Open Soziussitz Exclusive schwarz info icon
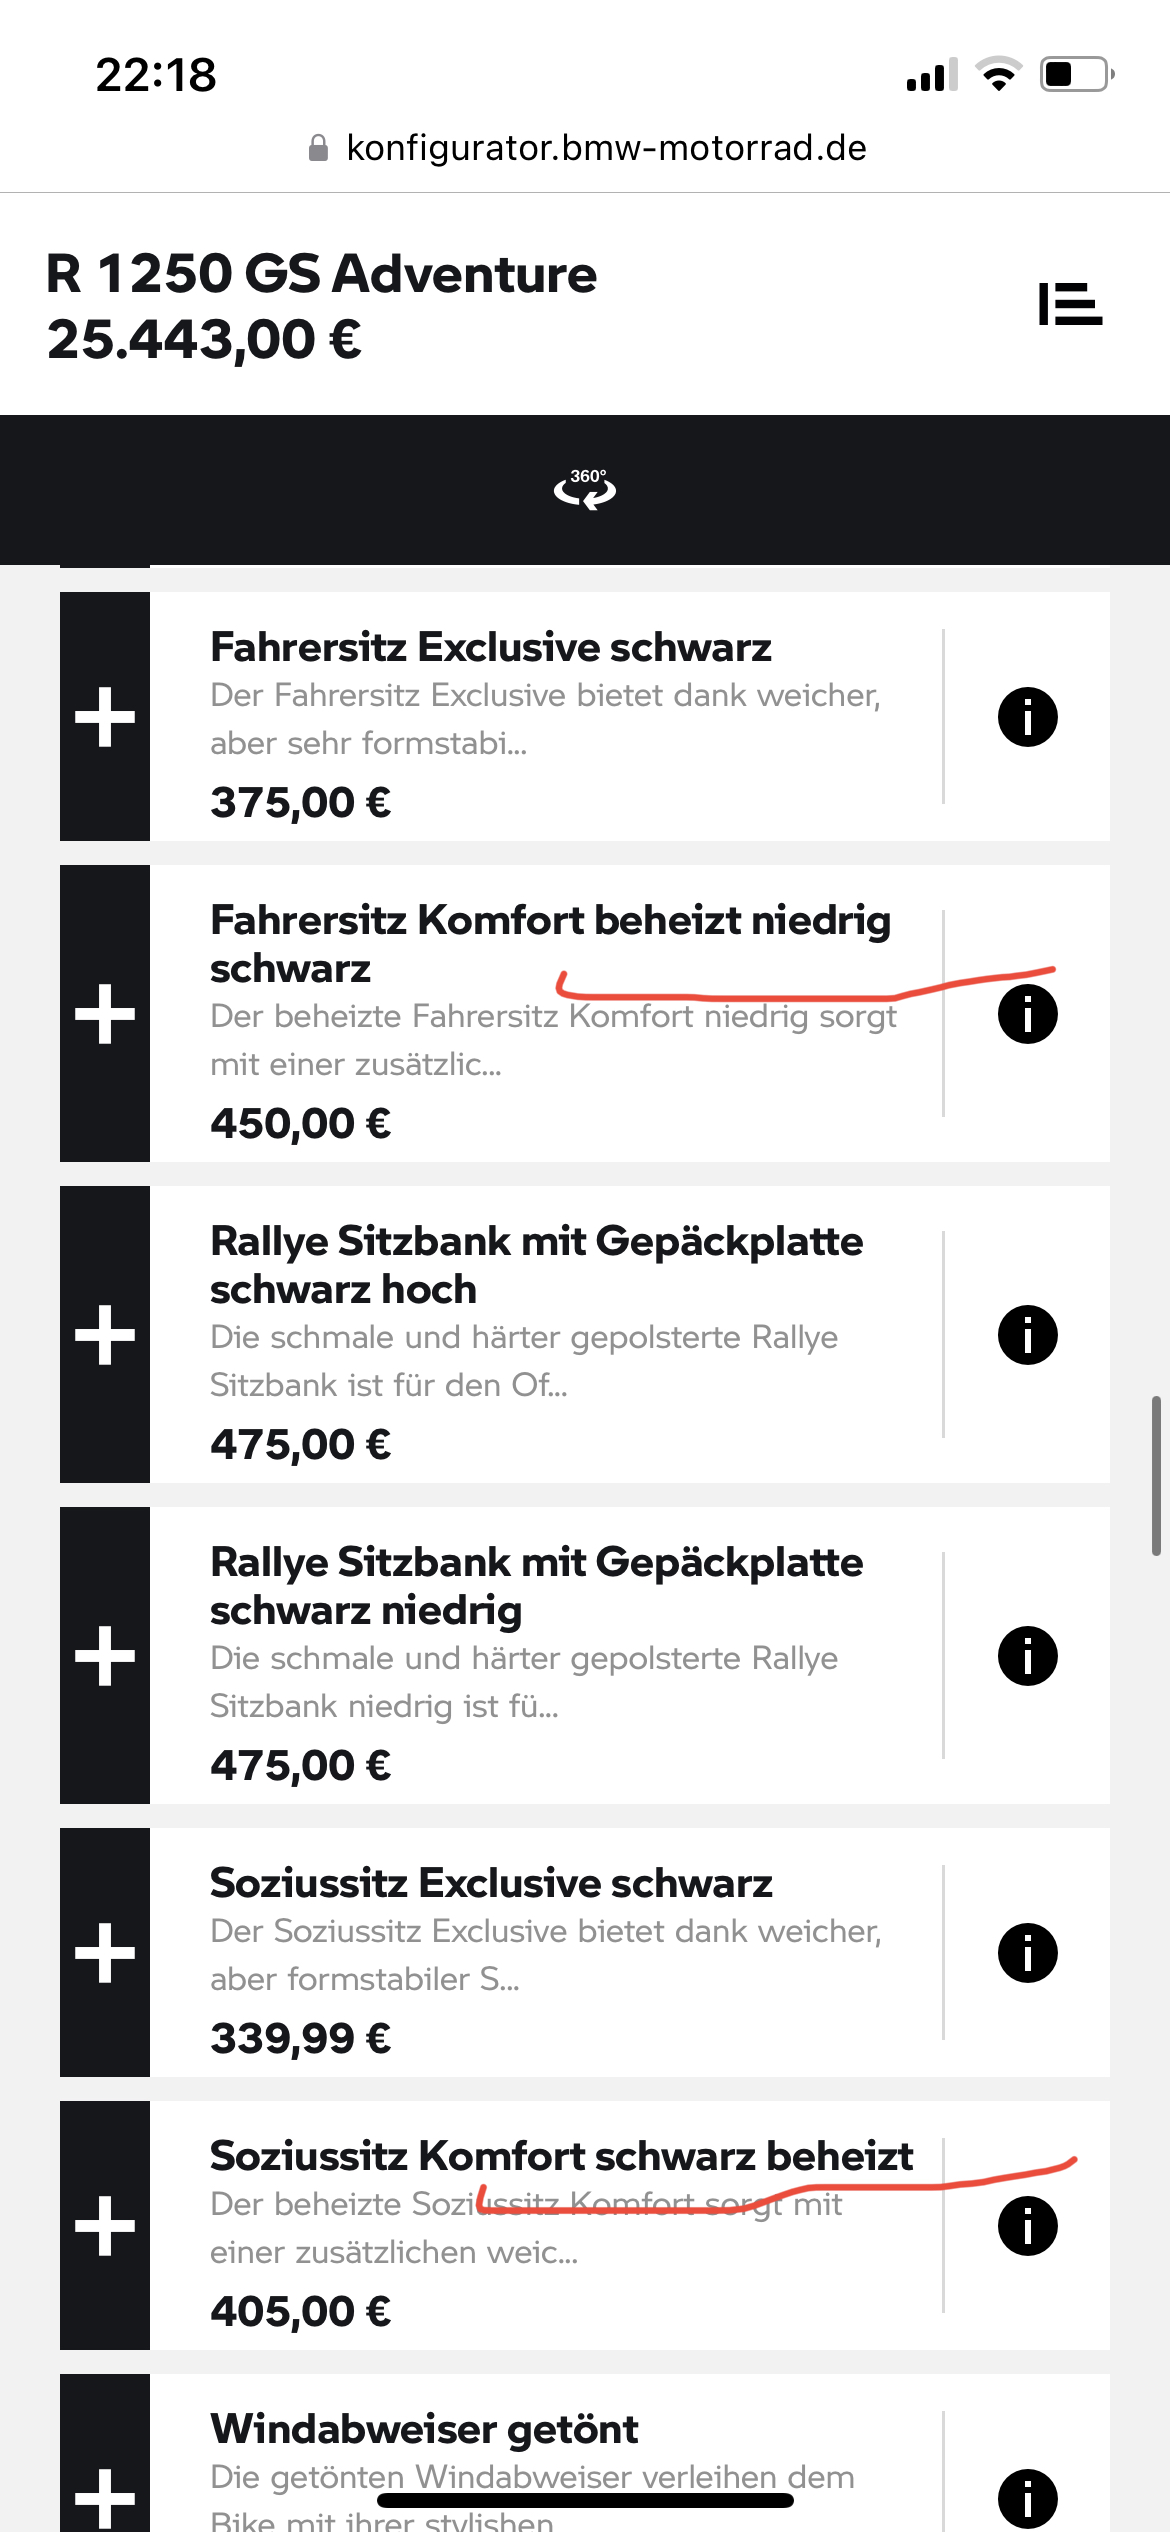This screenshot has width=1170, height=2532. (x=1027, y=1953)
